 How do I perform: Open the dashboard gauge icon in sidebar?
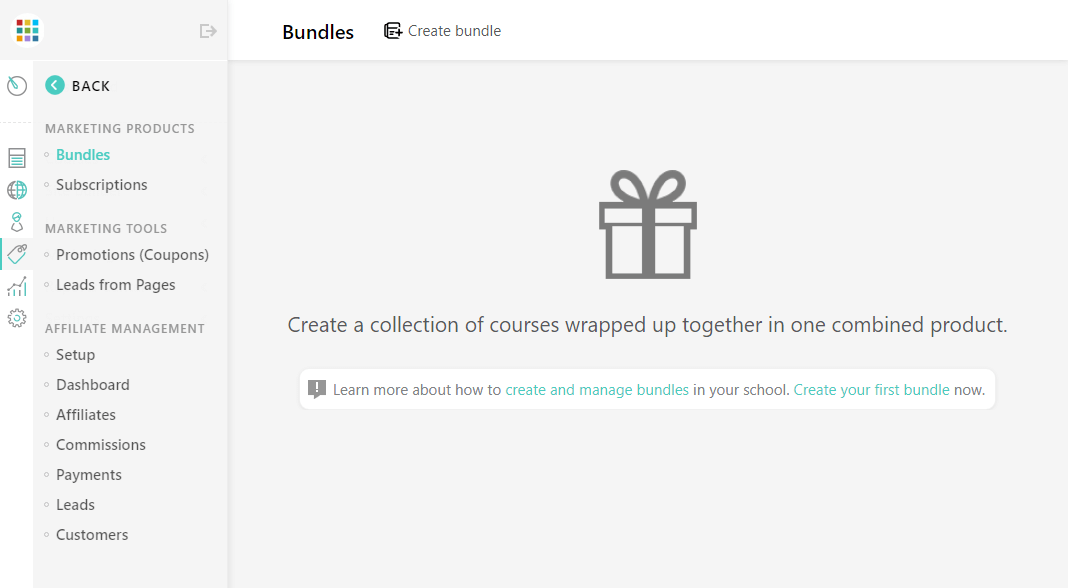pos(17,86)
